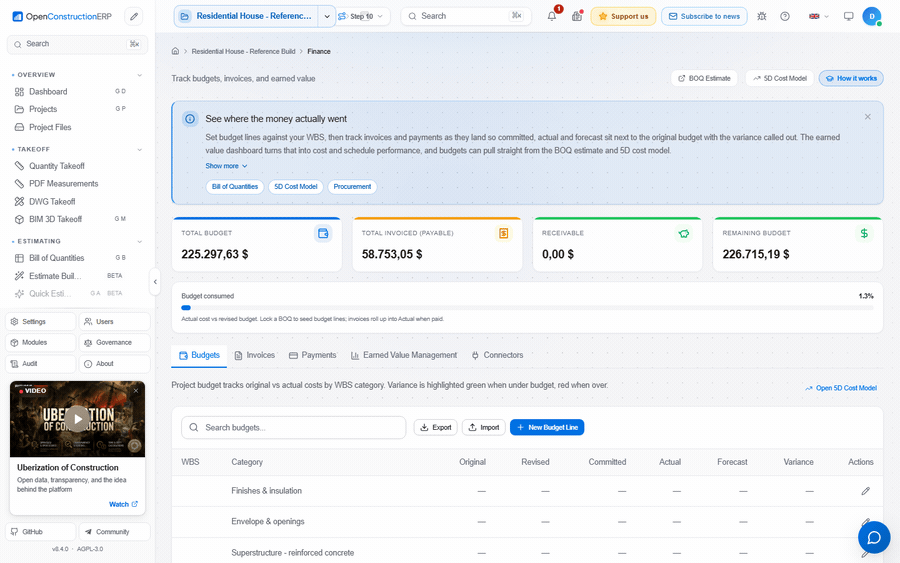Expand Show more in the info banner
900x563 pixels.
tap(226, 166)
